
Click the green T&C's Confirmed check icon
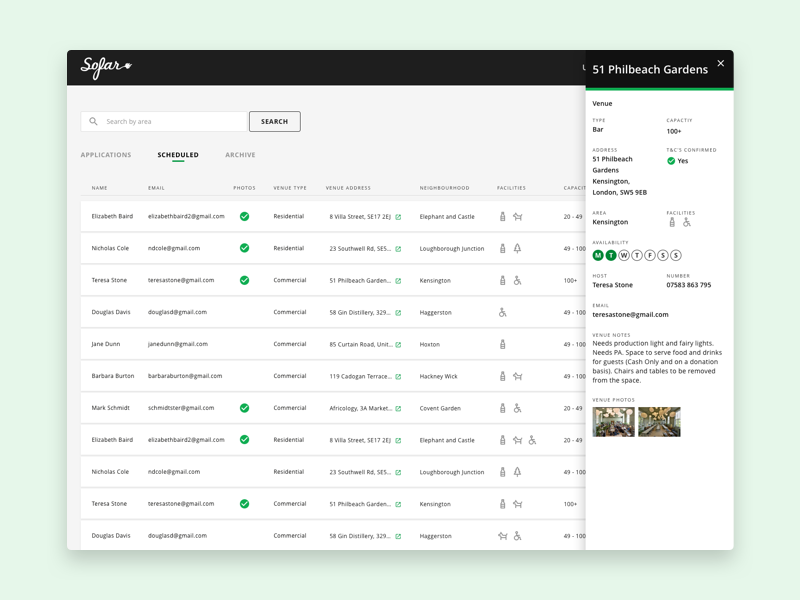pyautogui.click(x=671, y=161)
